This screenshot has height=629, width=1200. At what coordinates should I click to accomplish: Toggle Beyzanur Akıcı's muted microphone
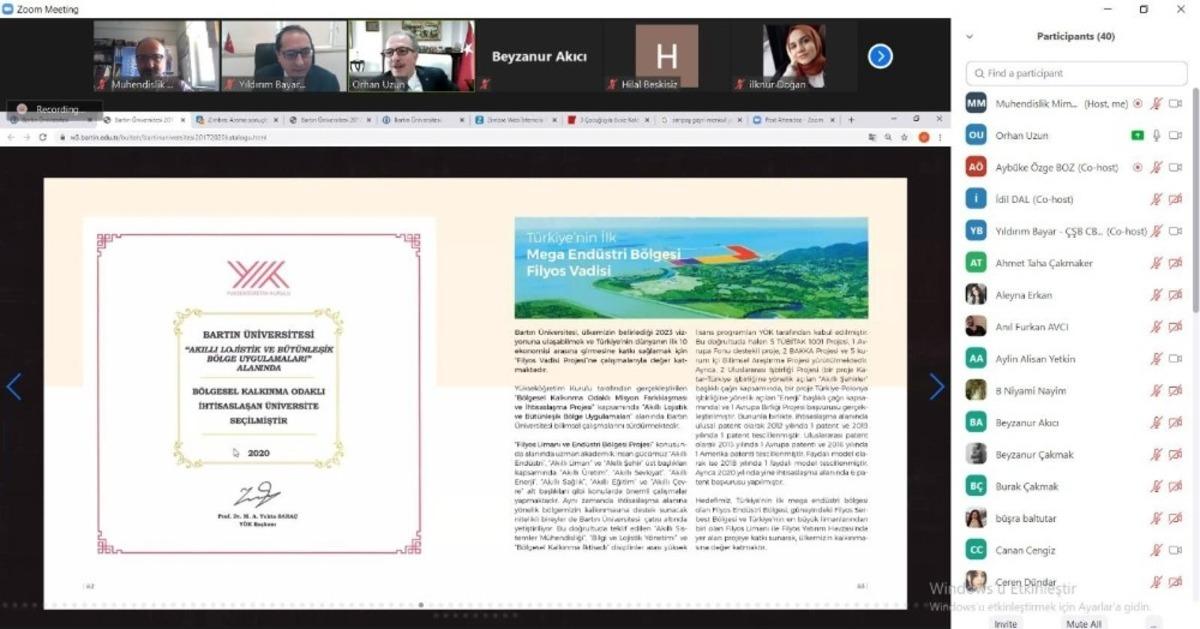[1157, 423]
